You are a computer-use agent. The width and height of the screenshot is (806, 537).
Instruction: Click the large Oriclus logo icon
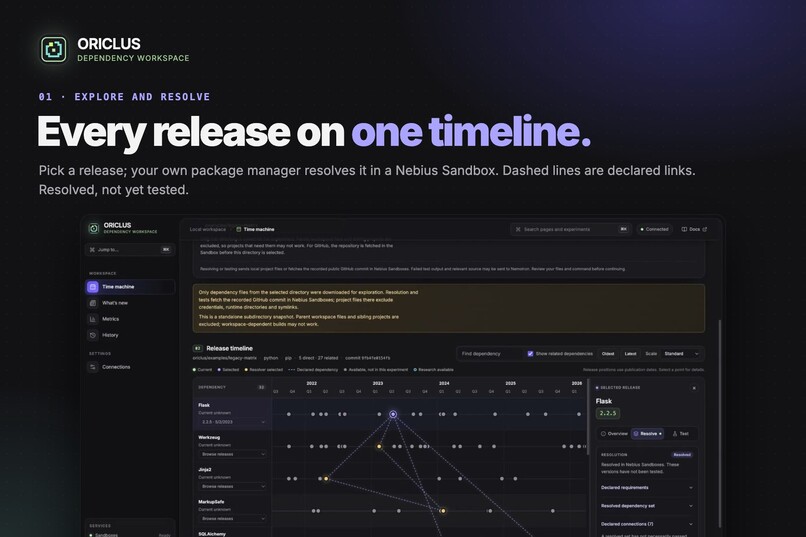coord(54,49)
